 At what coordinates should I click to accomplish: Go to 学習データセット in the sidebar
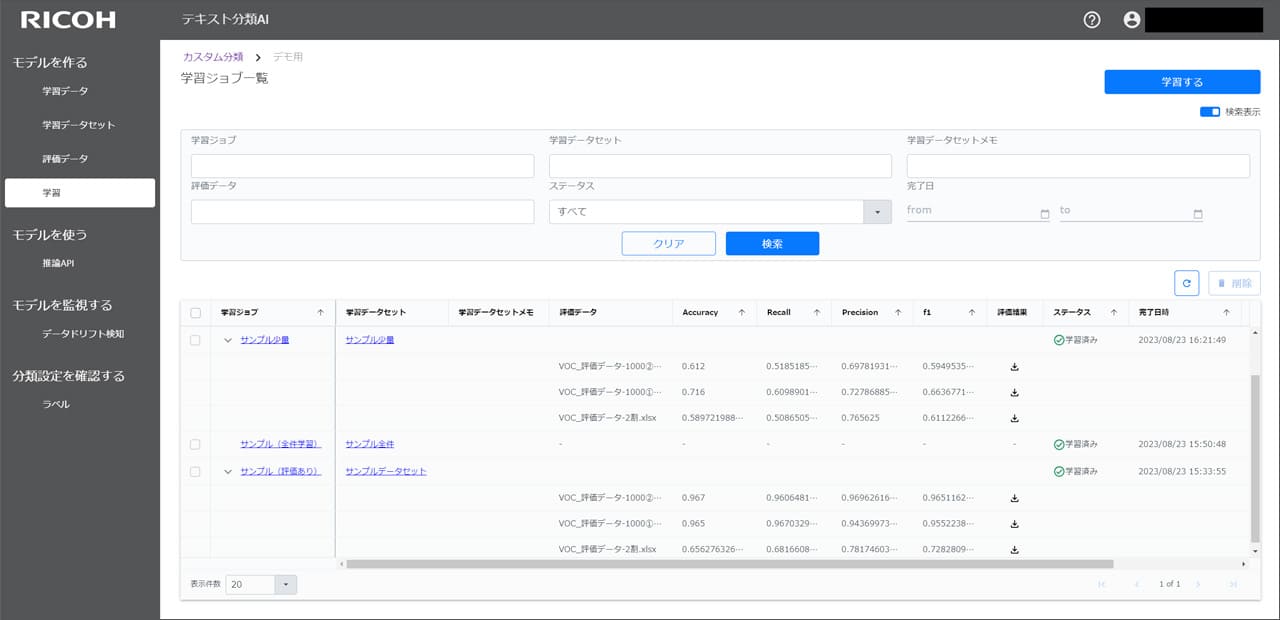[x=79, y=125]
